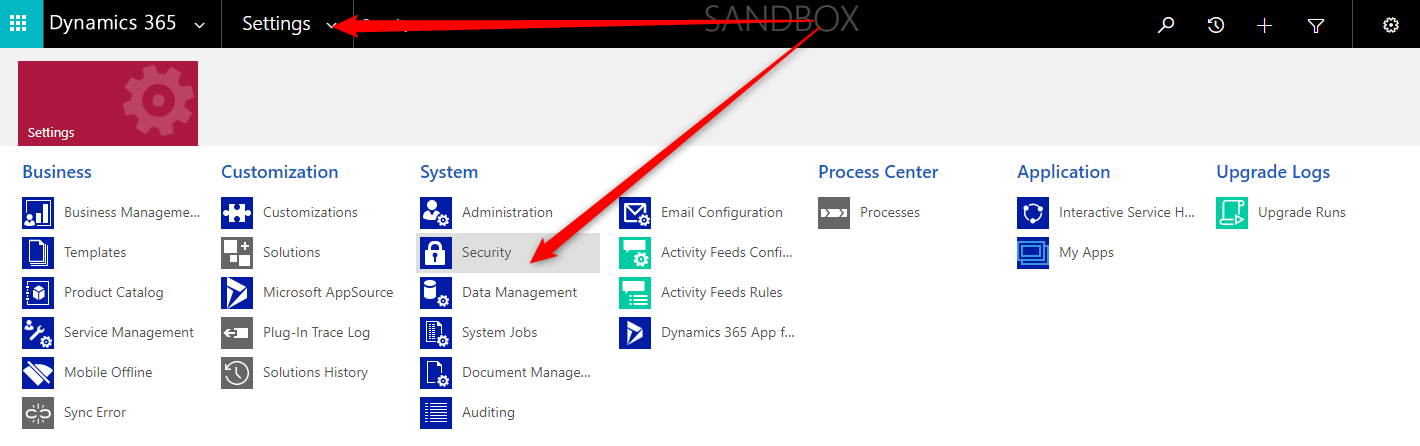Click the plus quick create icon
Viewport: 1420px width, 446px height.
[1265, 25]
